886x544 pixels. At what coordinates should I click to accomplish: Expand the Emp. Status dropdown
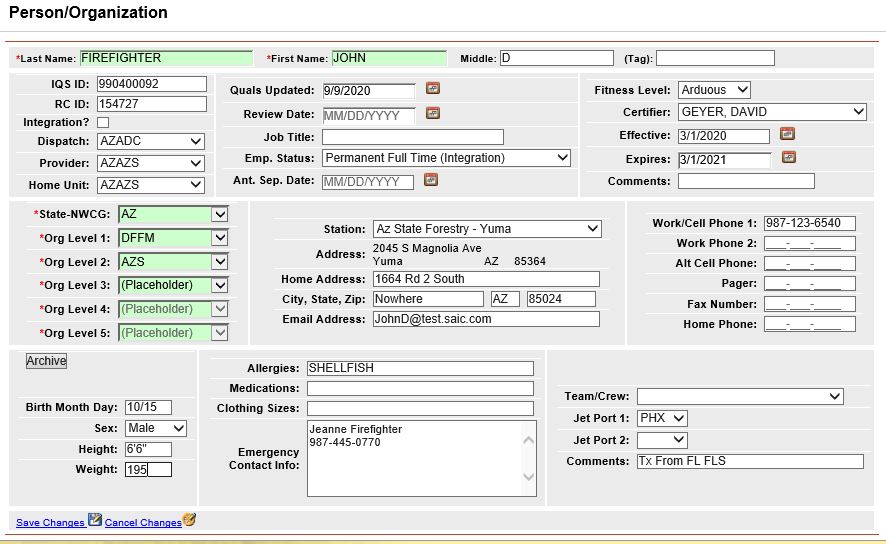tap(446, 158)
